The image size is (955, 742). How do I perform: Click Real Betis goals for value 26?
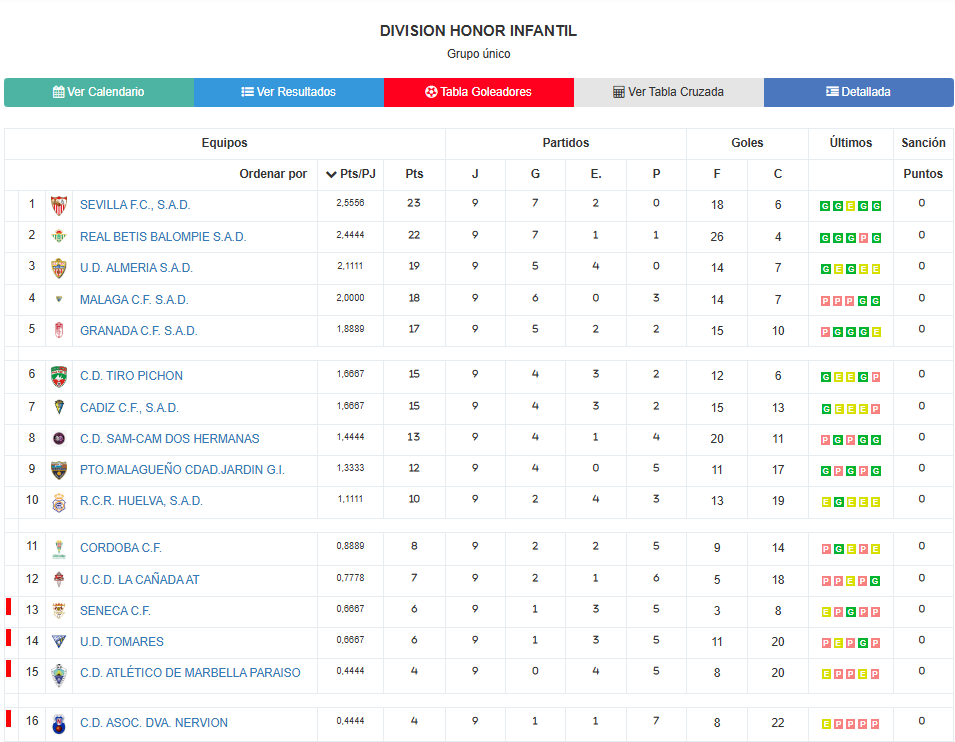(x=717, y=236)
